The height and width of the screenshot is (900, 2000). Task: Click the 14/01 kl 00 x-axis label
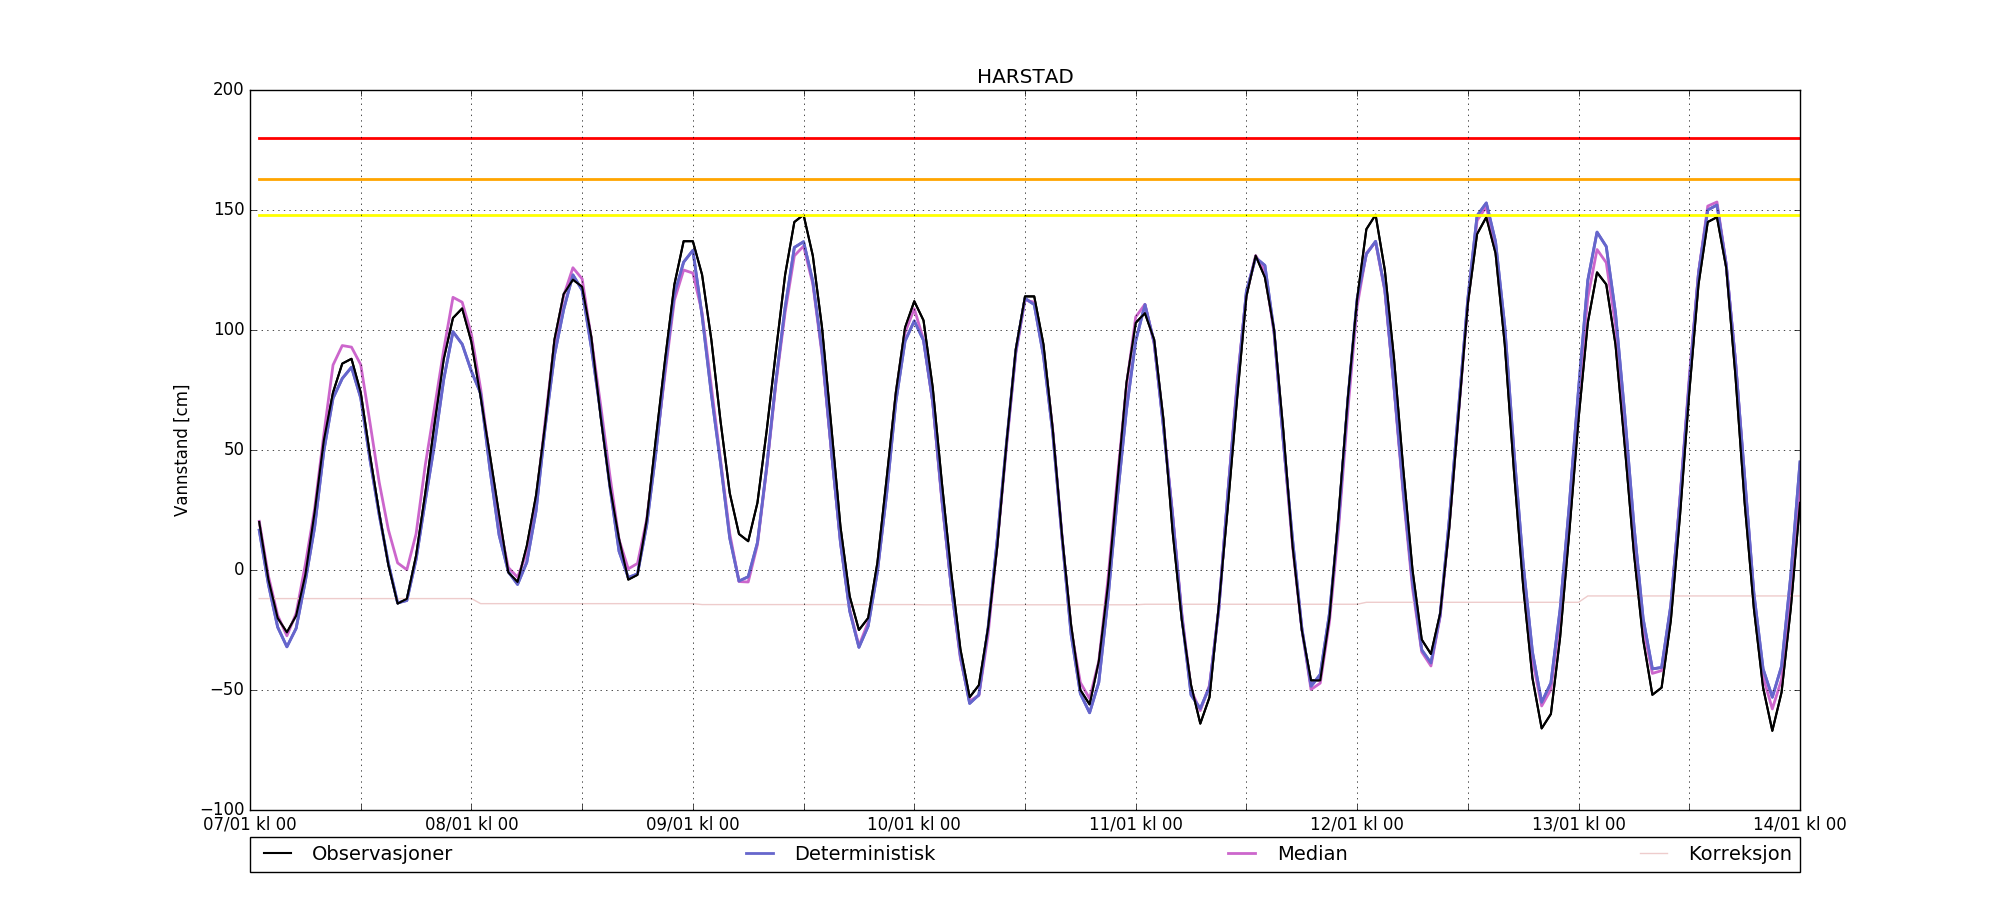1799,825
